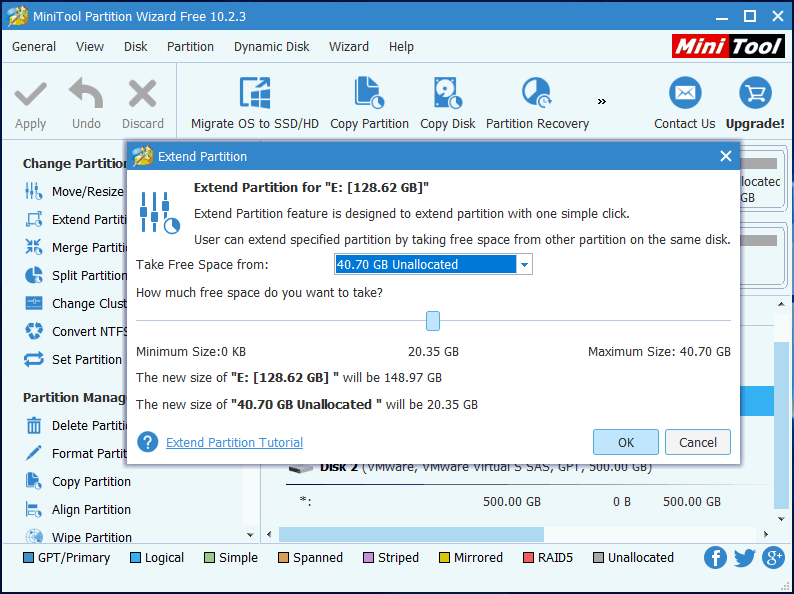Click Wipe Partition in sidebar
This screenshot has height=594, width=794.
pos(78,536)
